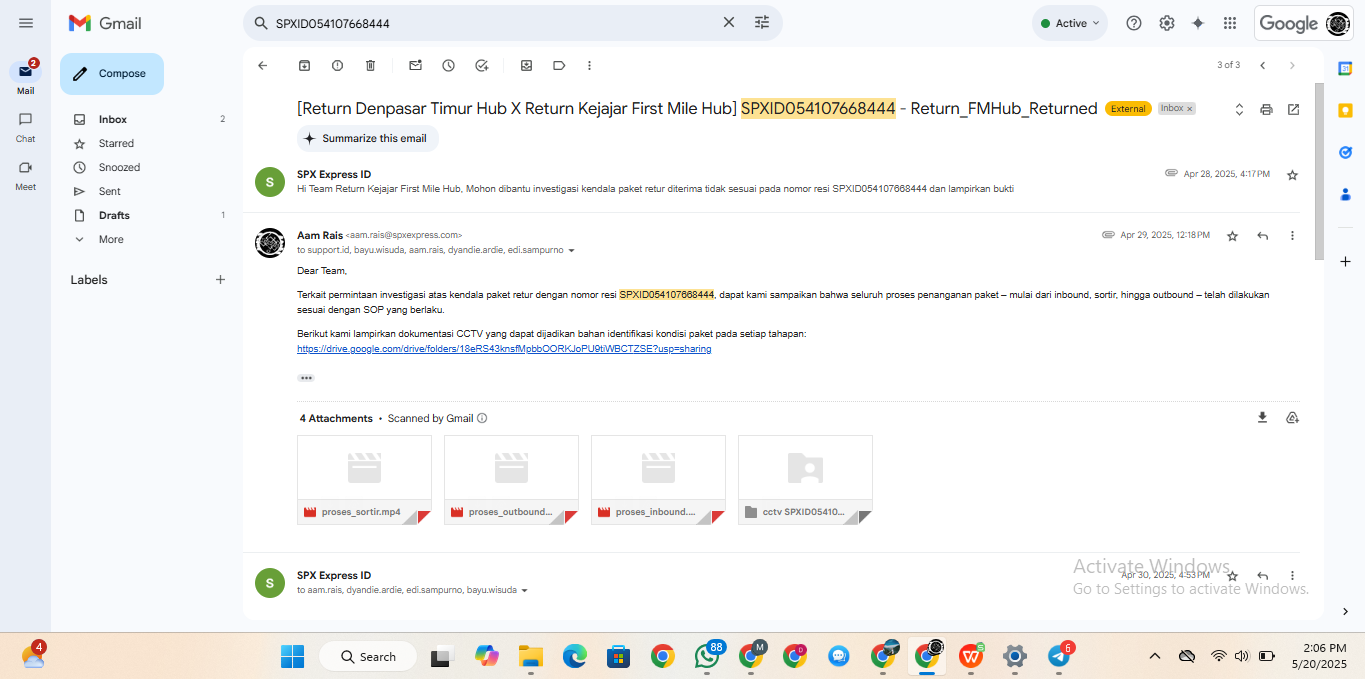Open conversation in new window
Screen dimensions: 1365x679
point(1293,109)
